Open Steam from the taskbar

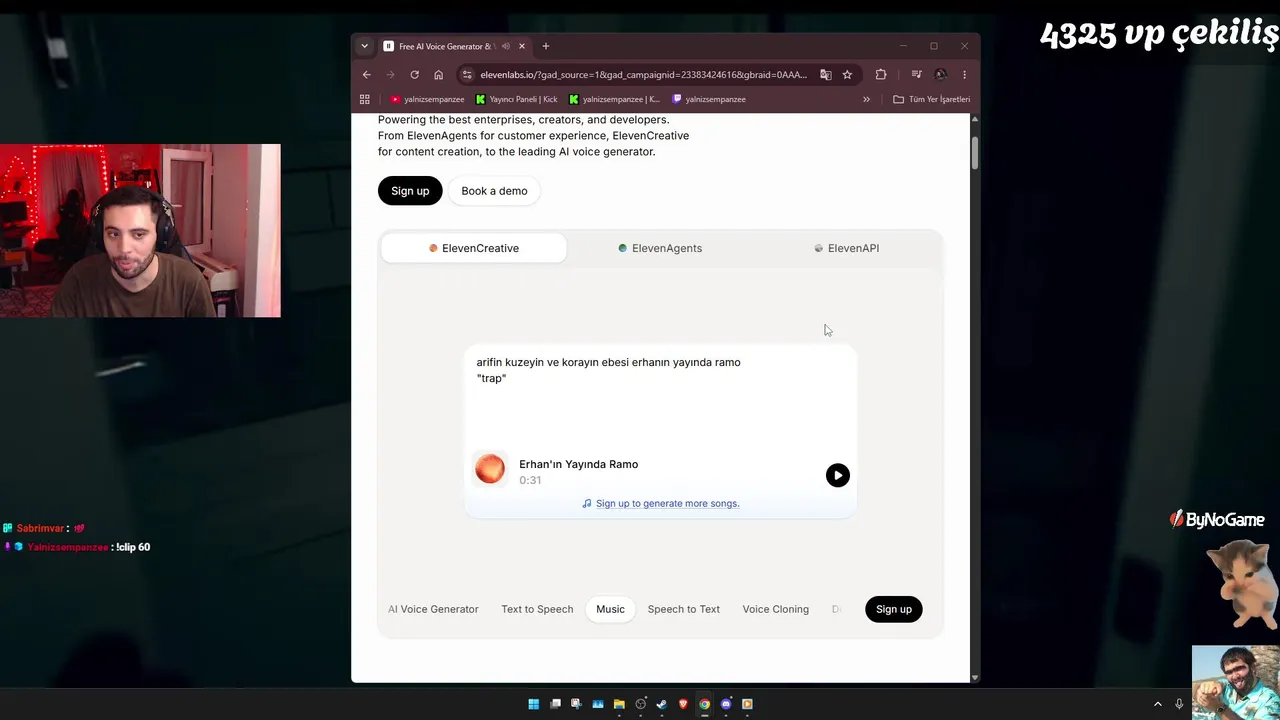662,704
